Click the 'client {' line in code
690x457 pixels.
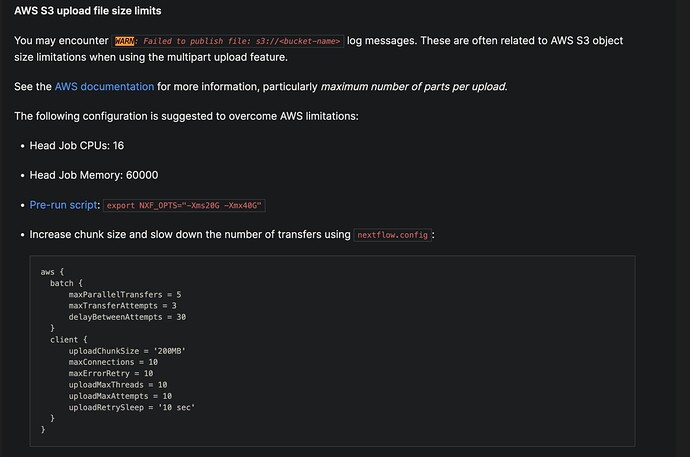point(69,339)
